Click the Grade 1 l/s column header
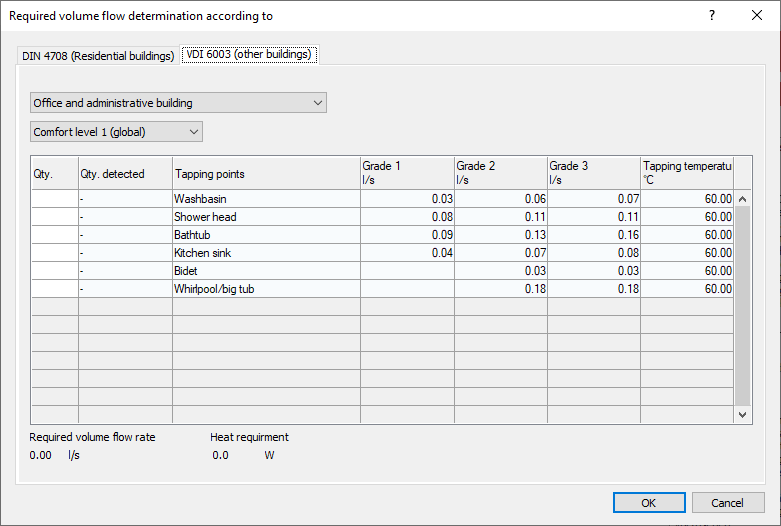Viewport: 781px width, 526px height. (x=407, y=173)
